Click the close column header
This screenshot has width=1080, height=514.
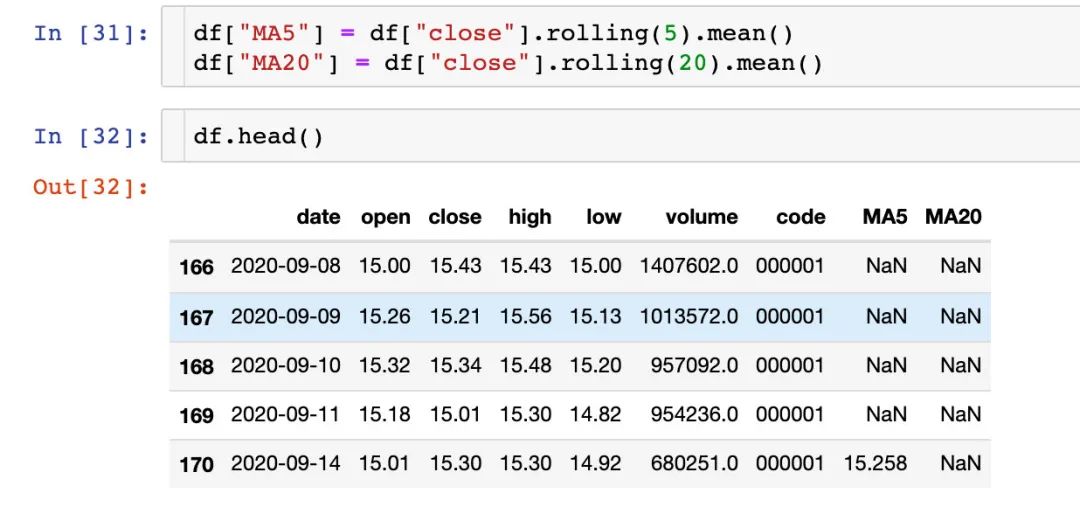[455, 217]
